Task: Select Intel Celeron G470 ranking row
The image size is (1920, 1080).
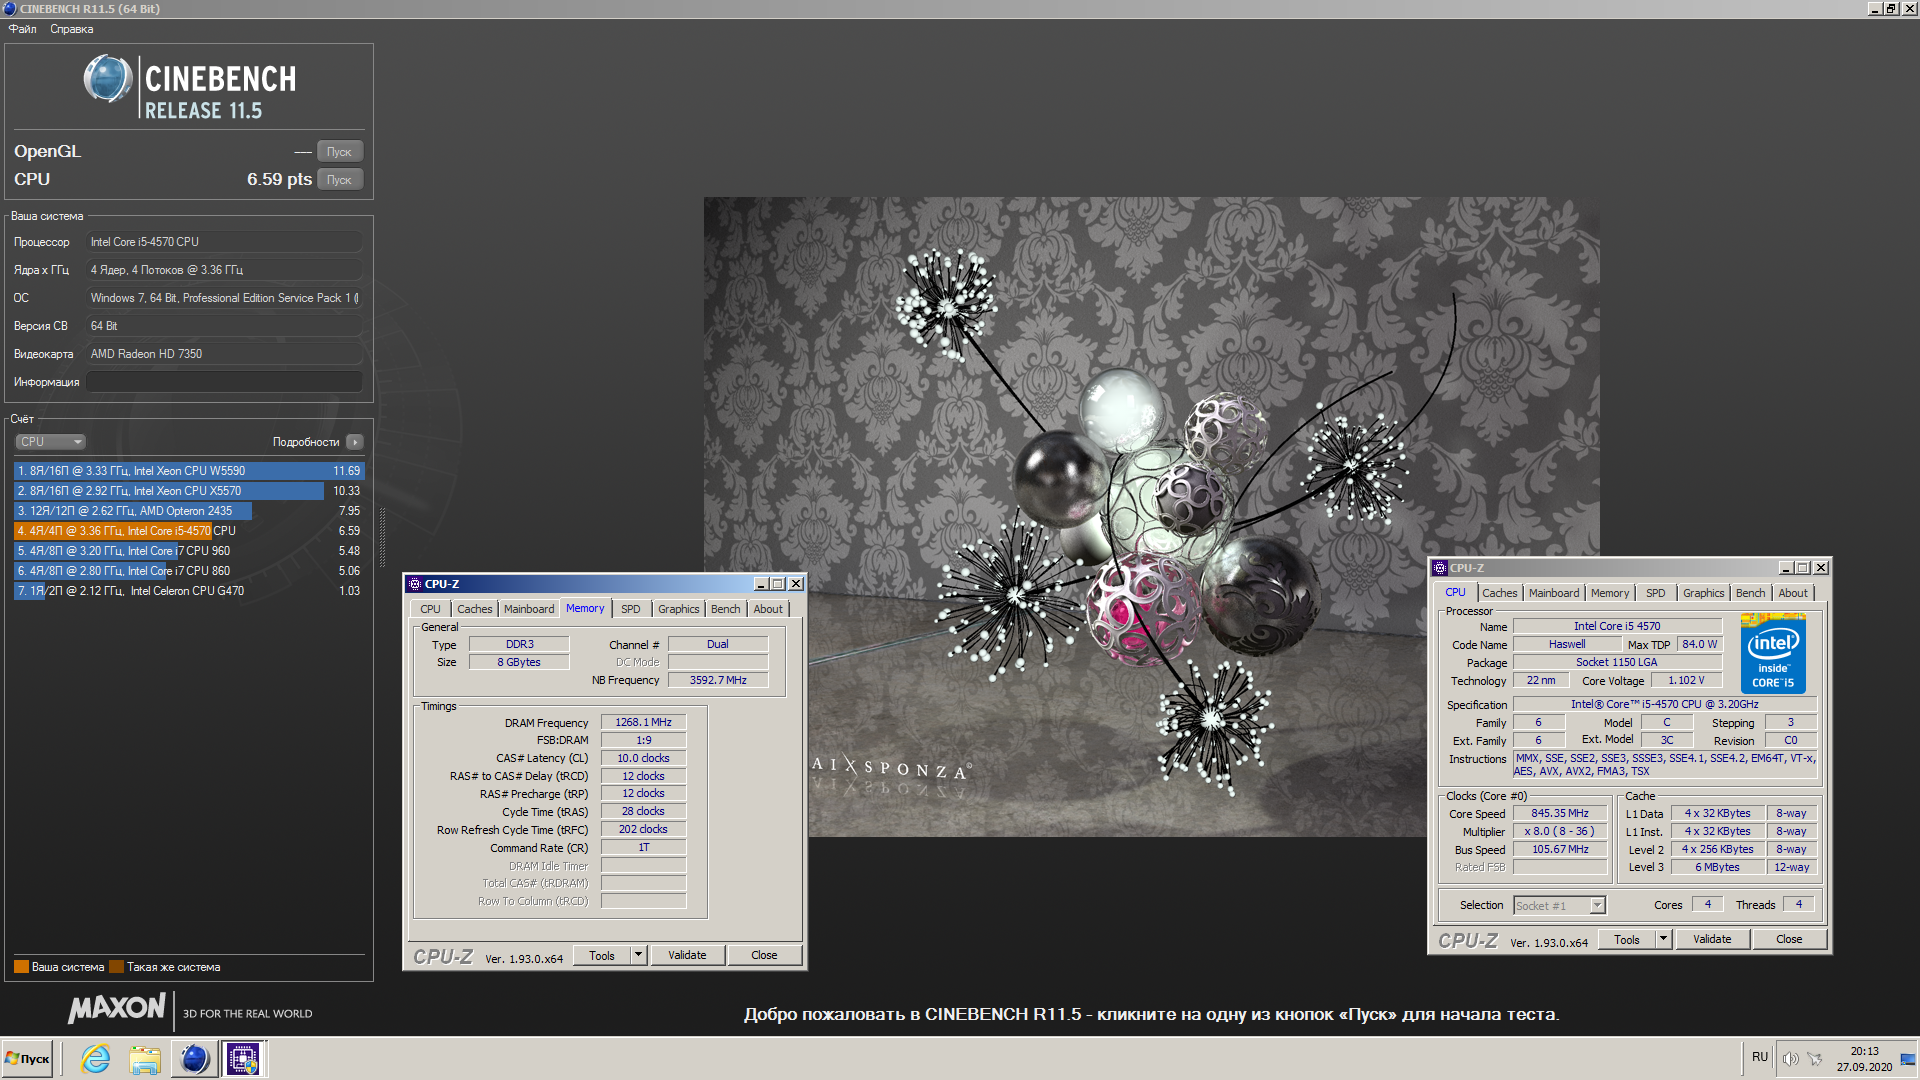Action: point(189,591)
